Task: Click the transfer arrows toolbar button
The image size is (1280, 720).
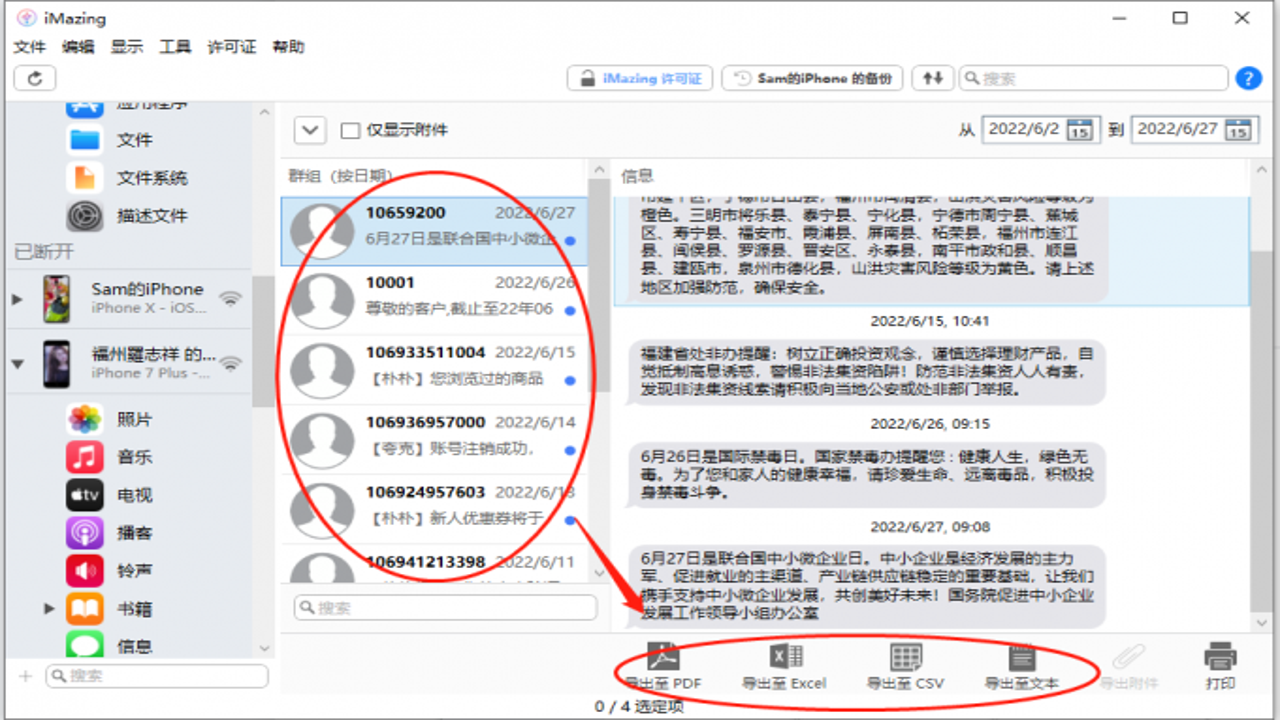Action: (x=932, y=78)
